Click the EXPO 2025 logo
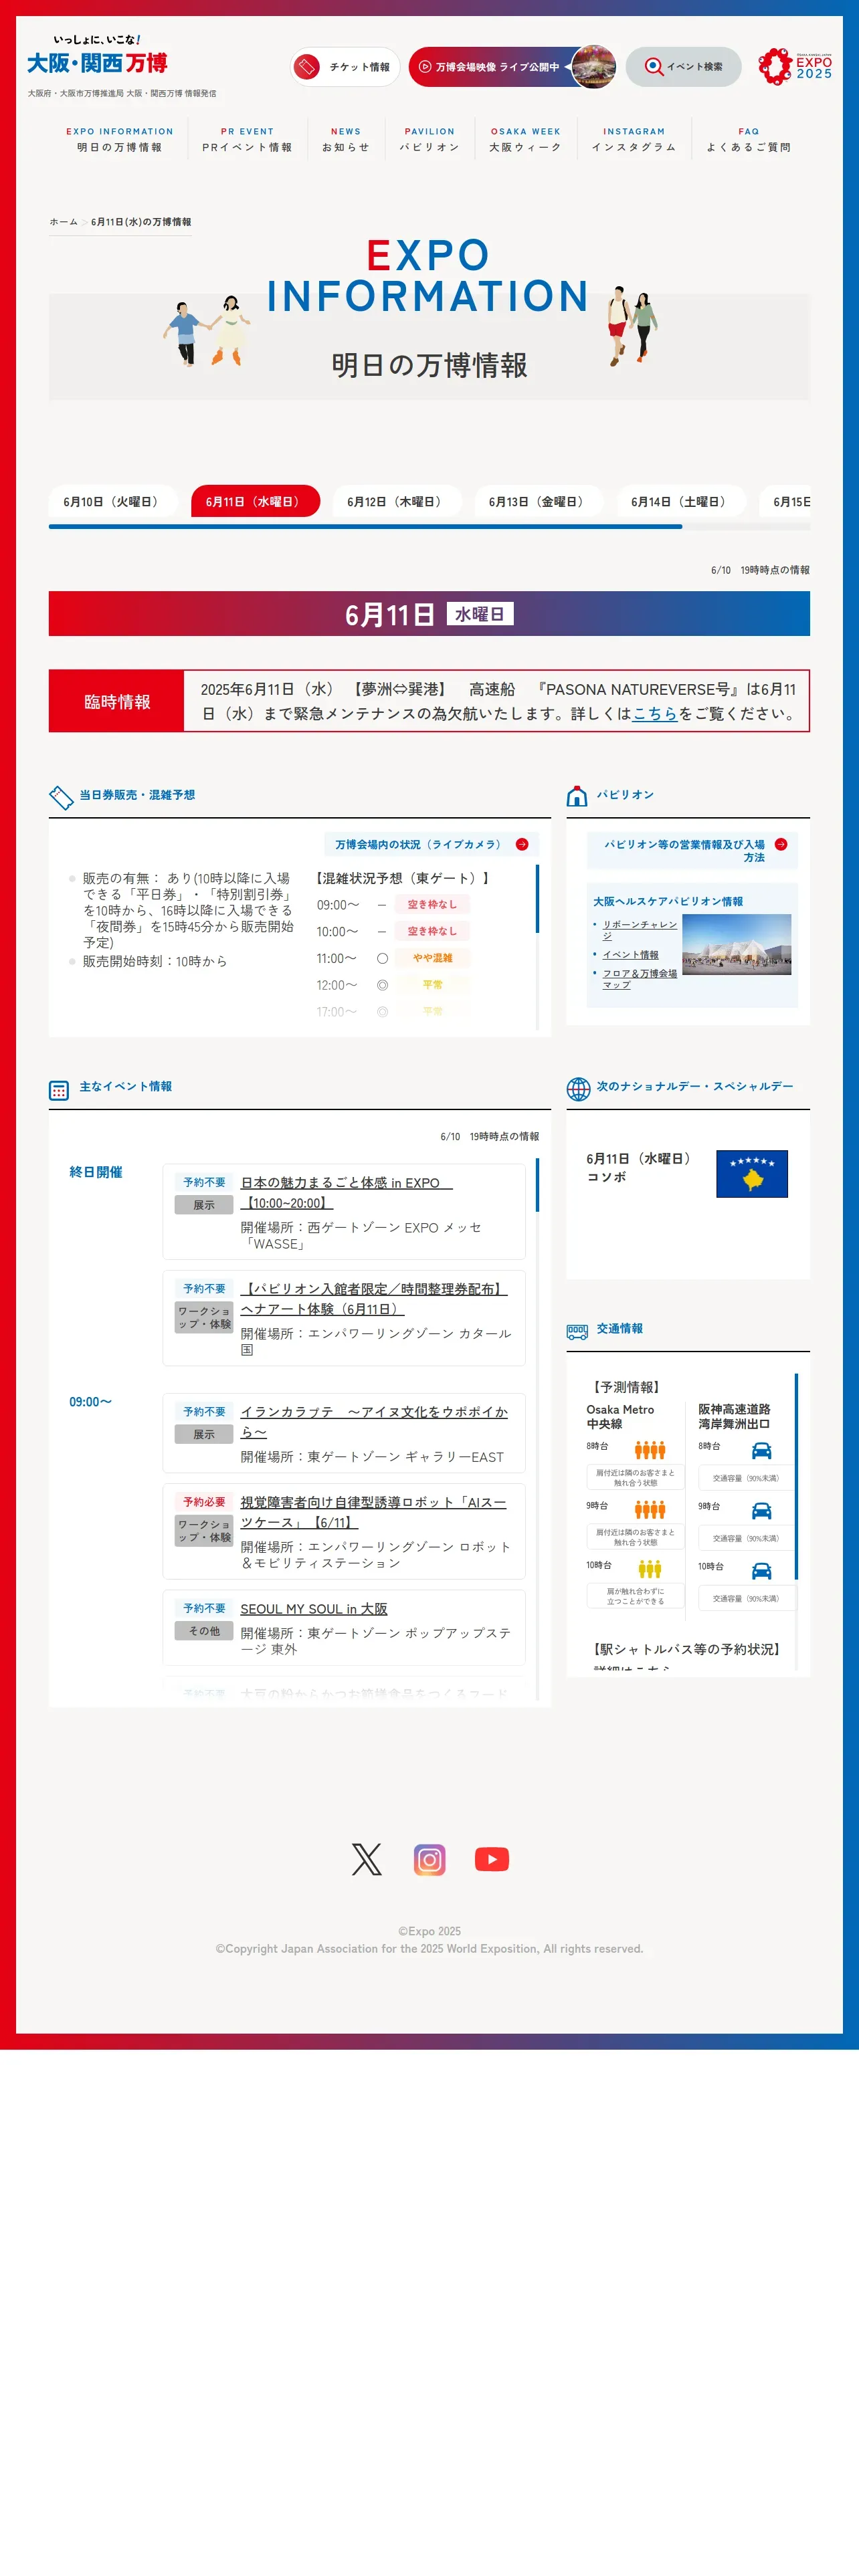The width and height of the screenshot is (859, 2576). (795, 66)
